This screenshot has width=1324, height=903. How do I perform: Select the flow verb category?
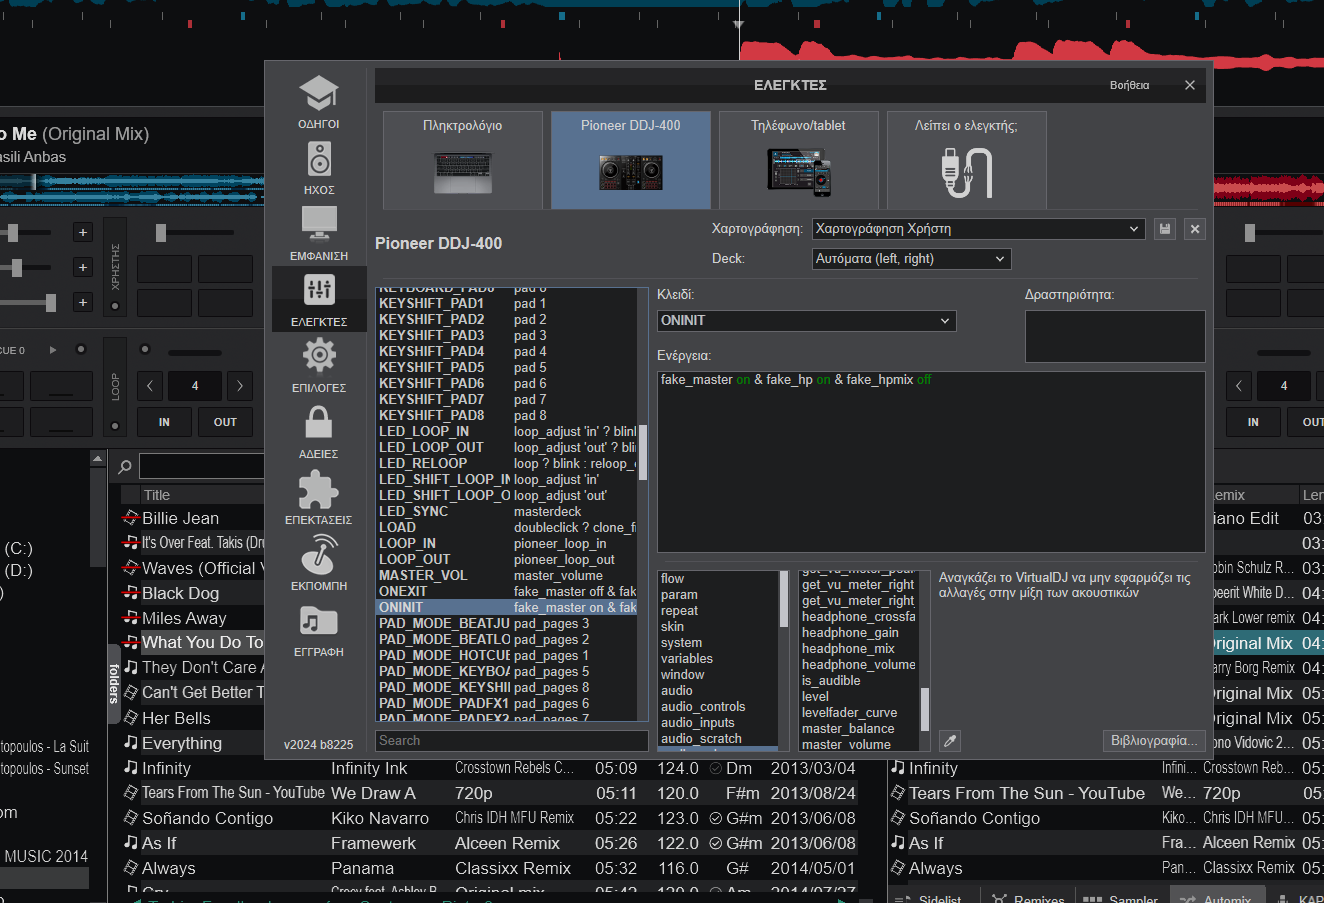tap(719, 579)
